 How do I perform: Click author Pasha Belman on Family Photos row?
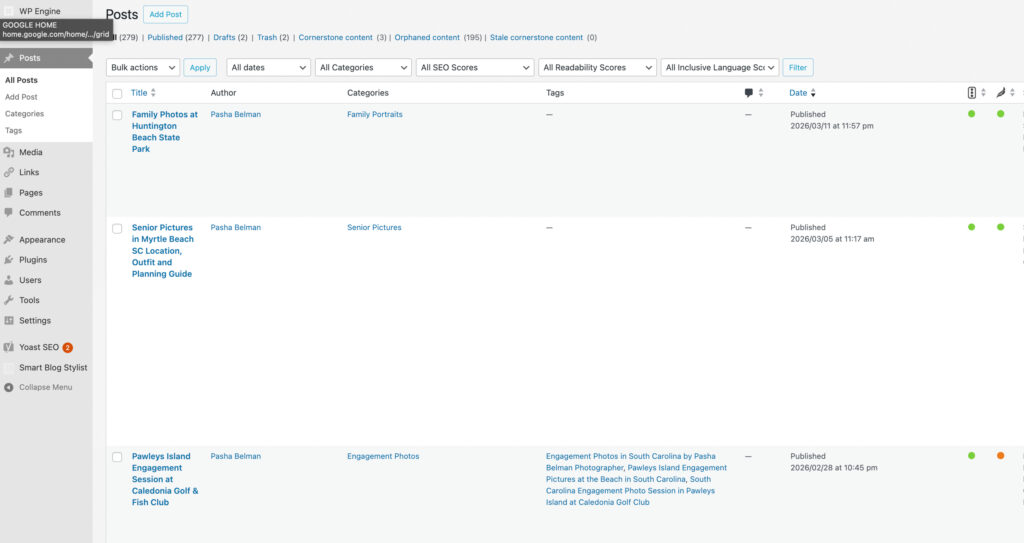click(236, 114)
